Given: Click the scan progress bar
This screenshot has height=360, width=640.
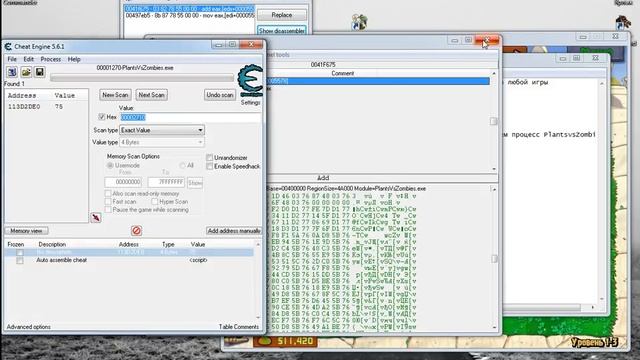Looking at the screenshot, I should point(142,78).
